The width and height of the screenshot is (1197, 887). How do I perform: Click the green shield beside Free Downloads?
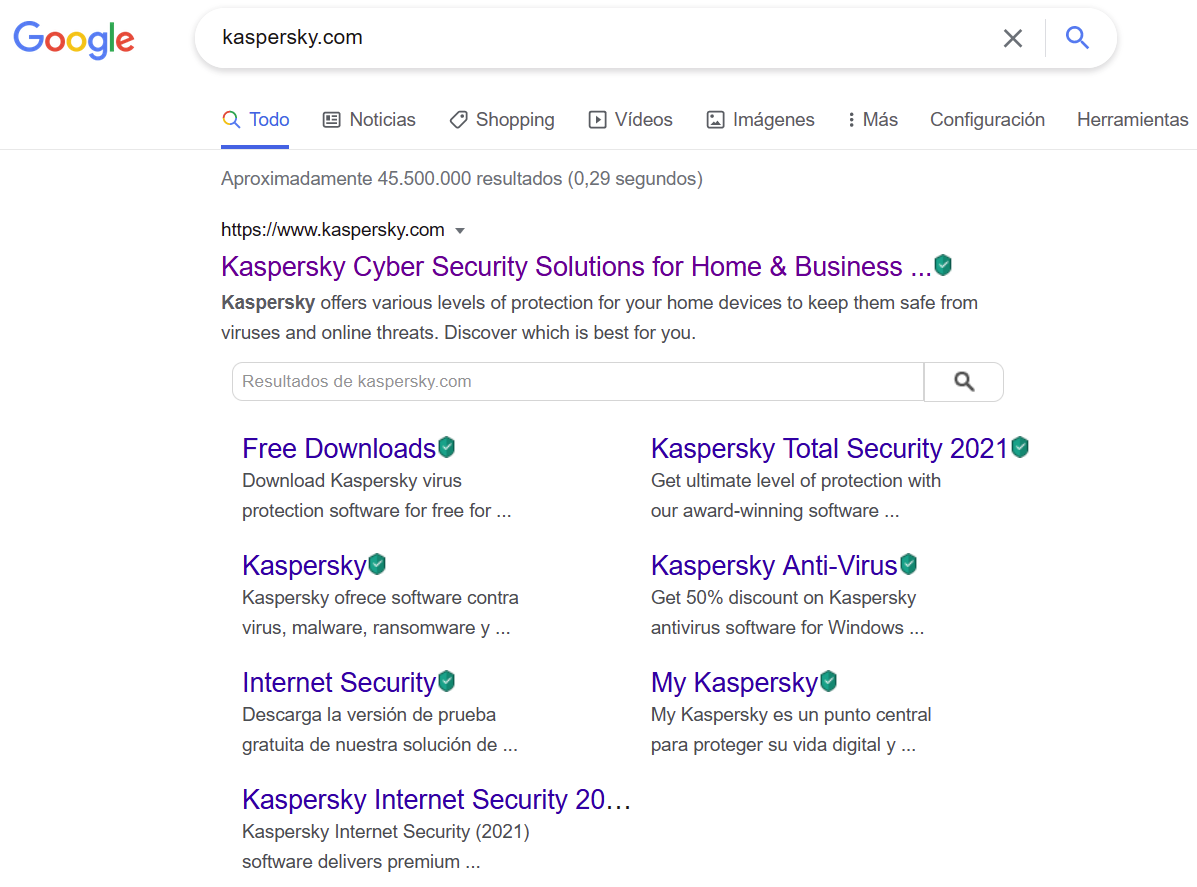447,447
